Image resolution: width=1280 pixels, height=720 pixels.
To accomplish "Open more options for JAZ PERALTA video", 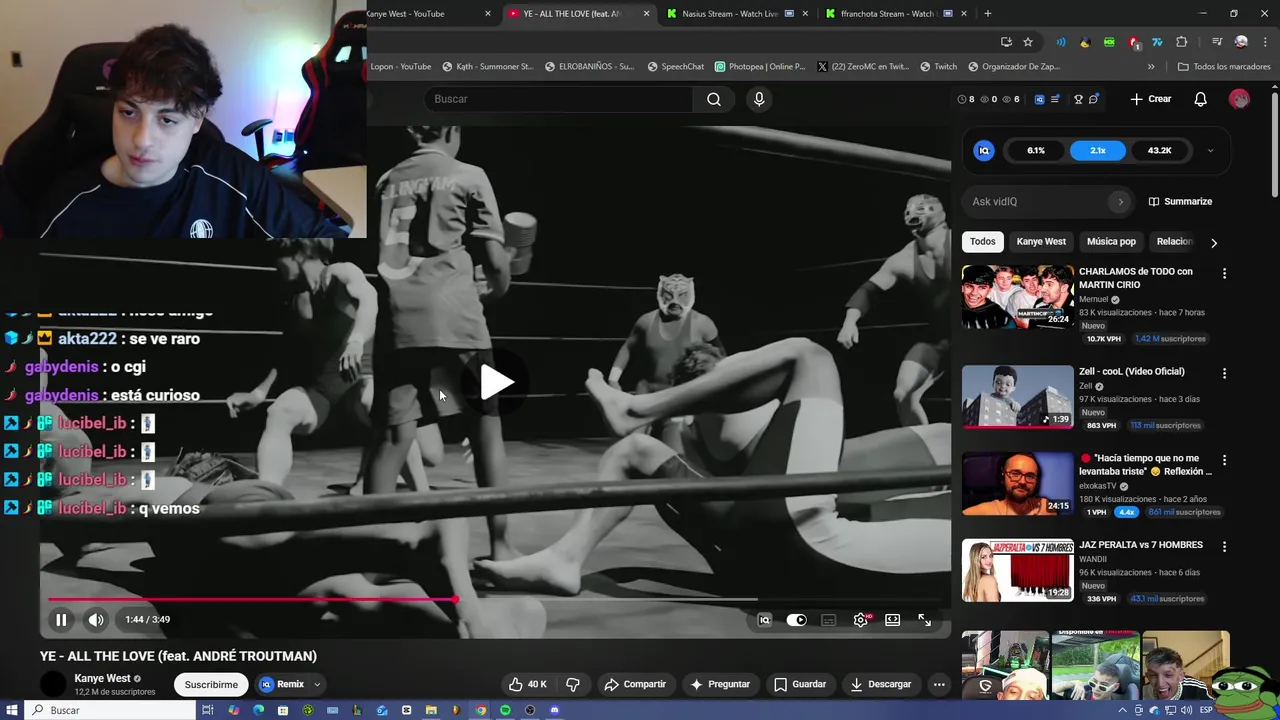I will tap(1224, 547).
